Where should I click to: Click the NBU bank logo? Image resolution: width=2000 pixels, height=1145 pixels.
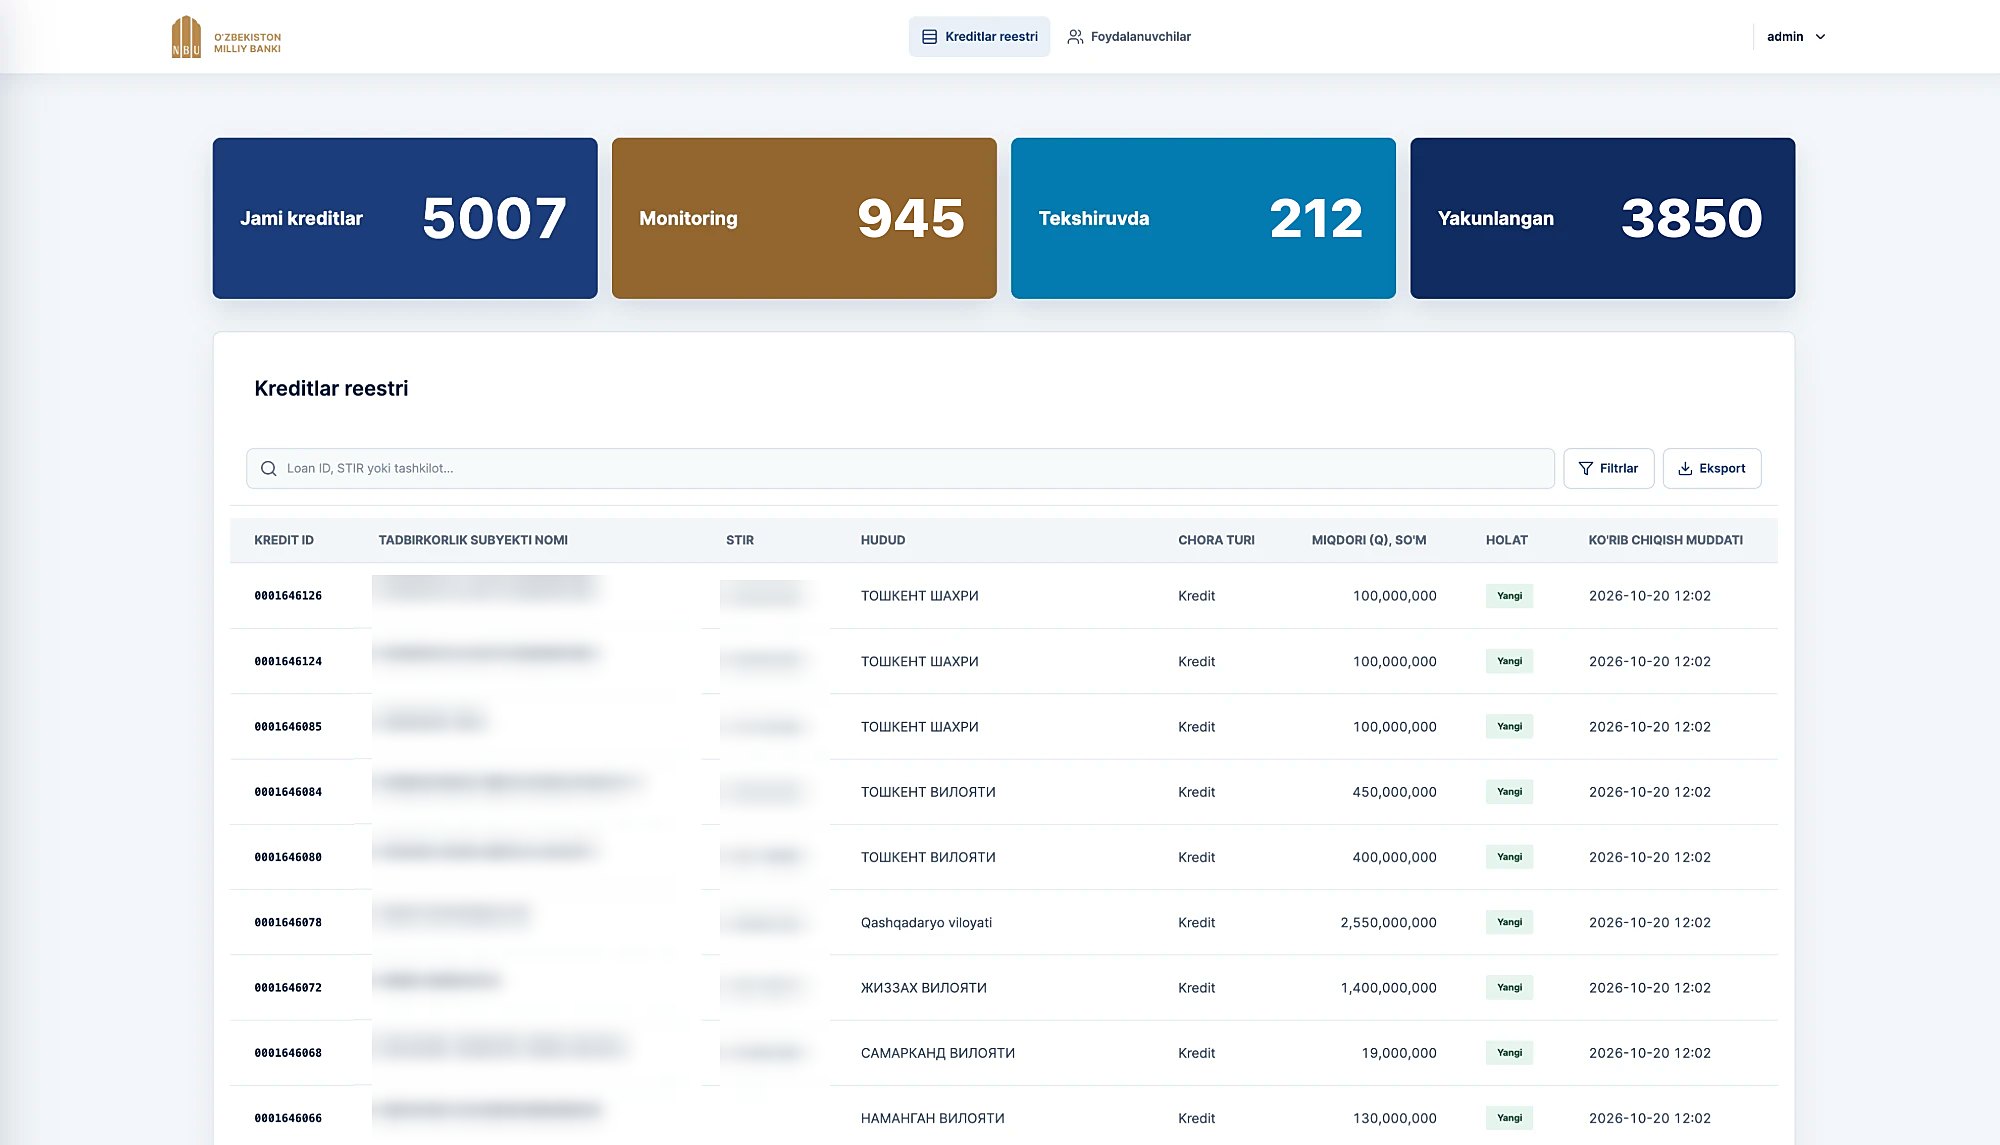coord(226,37)
